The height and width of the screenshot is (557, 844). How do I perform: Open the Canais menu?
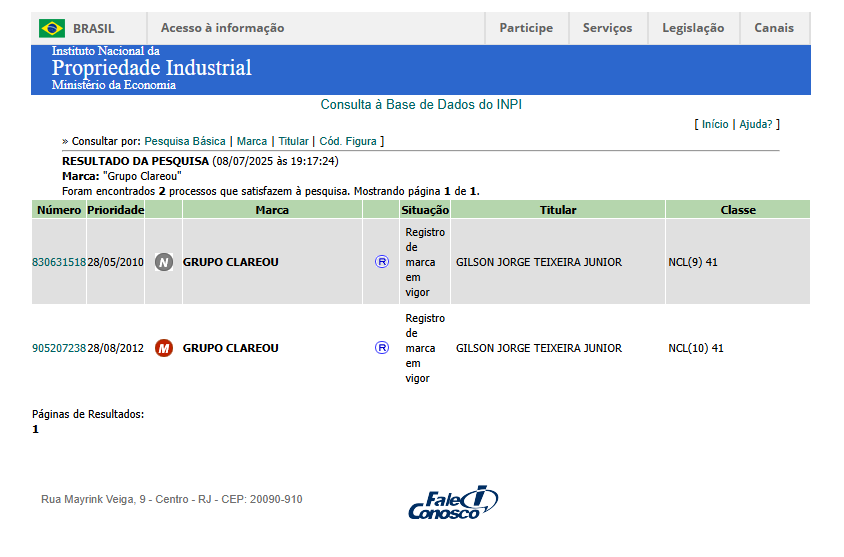pos(774,28)
